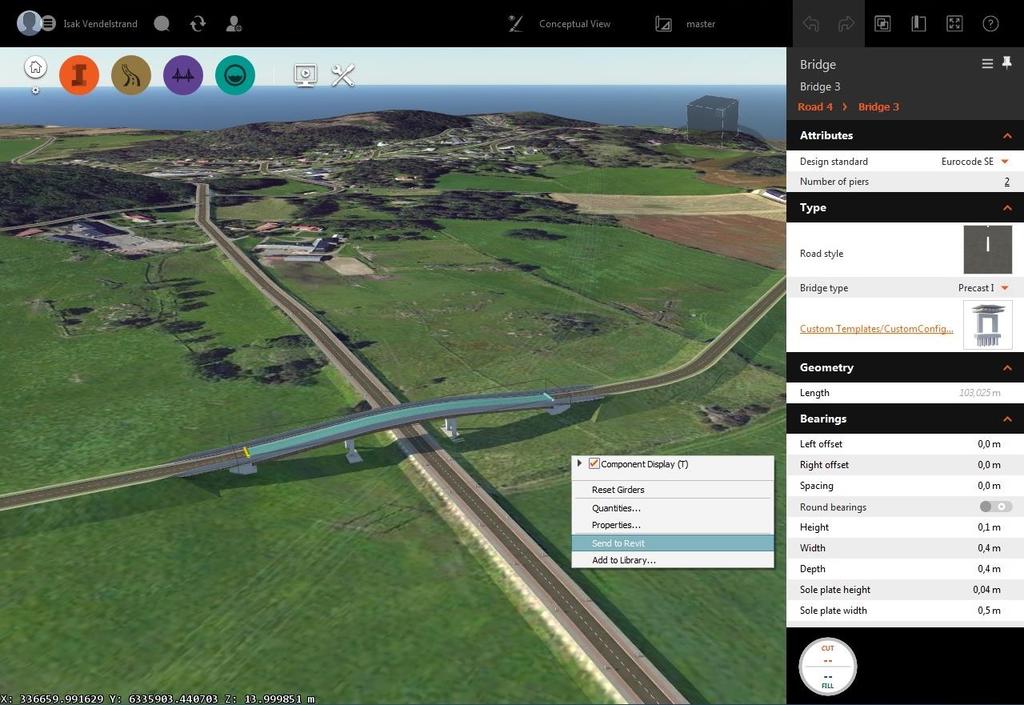Edit the Number of piers value
Screen dimensions: 1024x705
pos(1006,181)
